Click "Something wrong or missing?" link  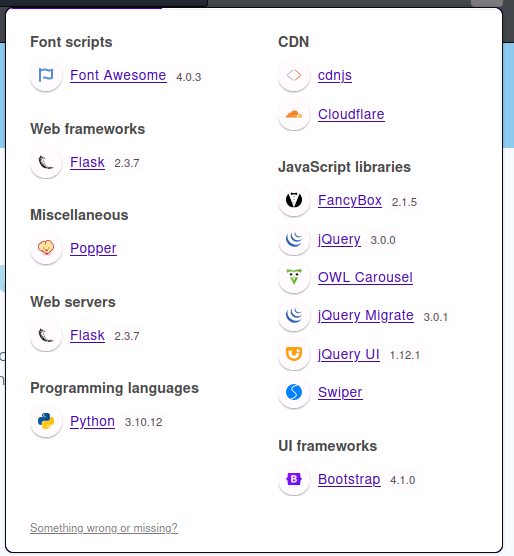(104, 528)
